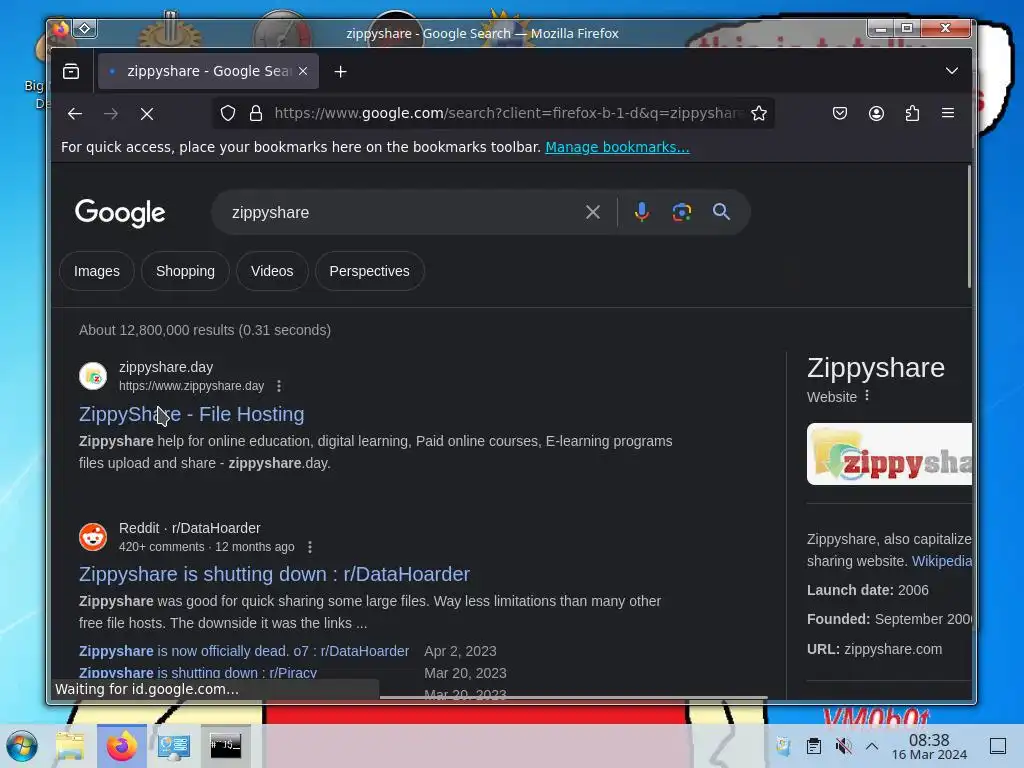Click the site security padlock icon
Viewport: 1024px width, 768px height.
(256, 113)
